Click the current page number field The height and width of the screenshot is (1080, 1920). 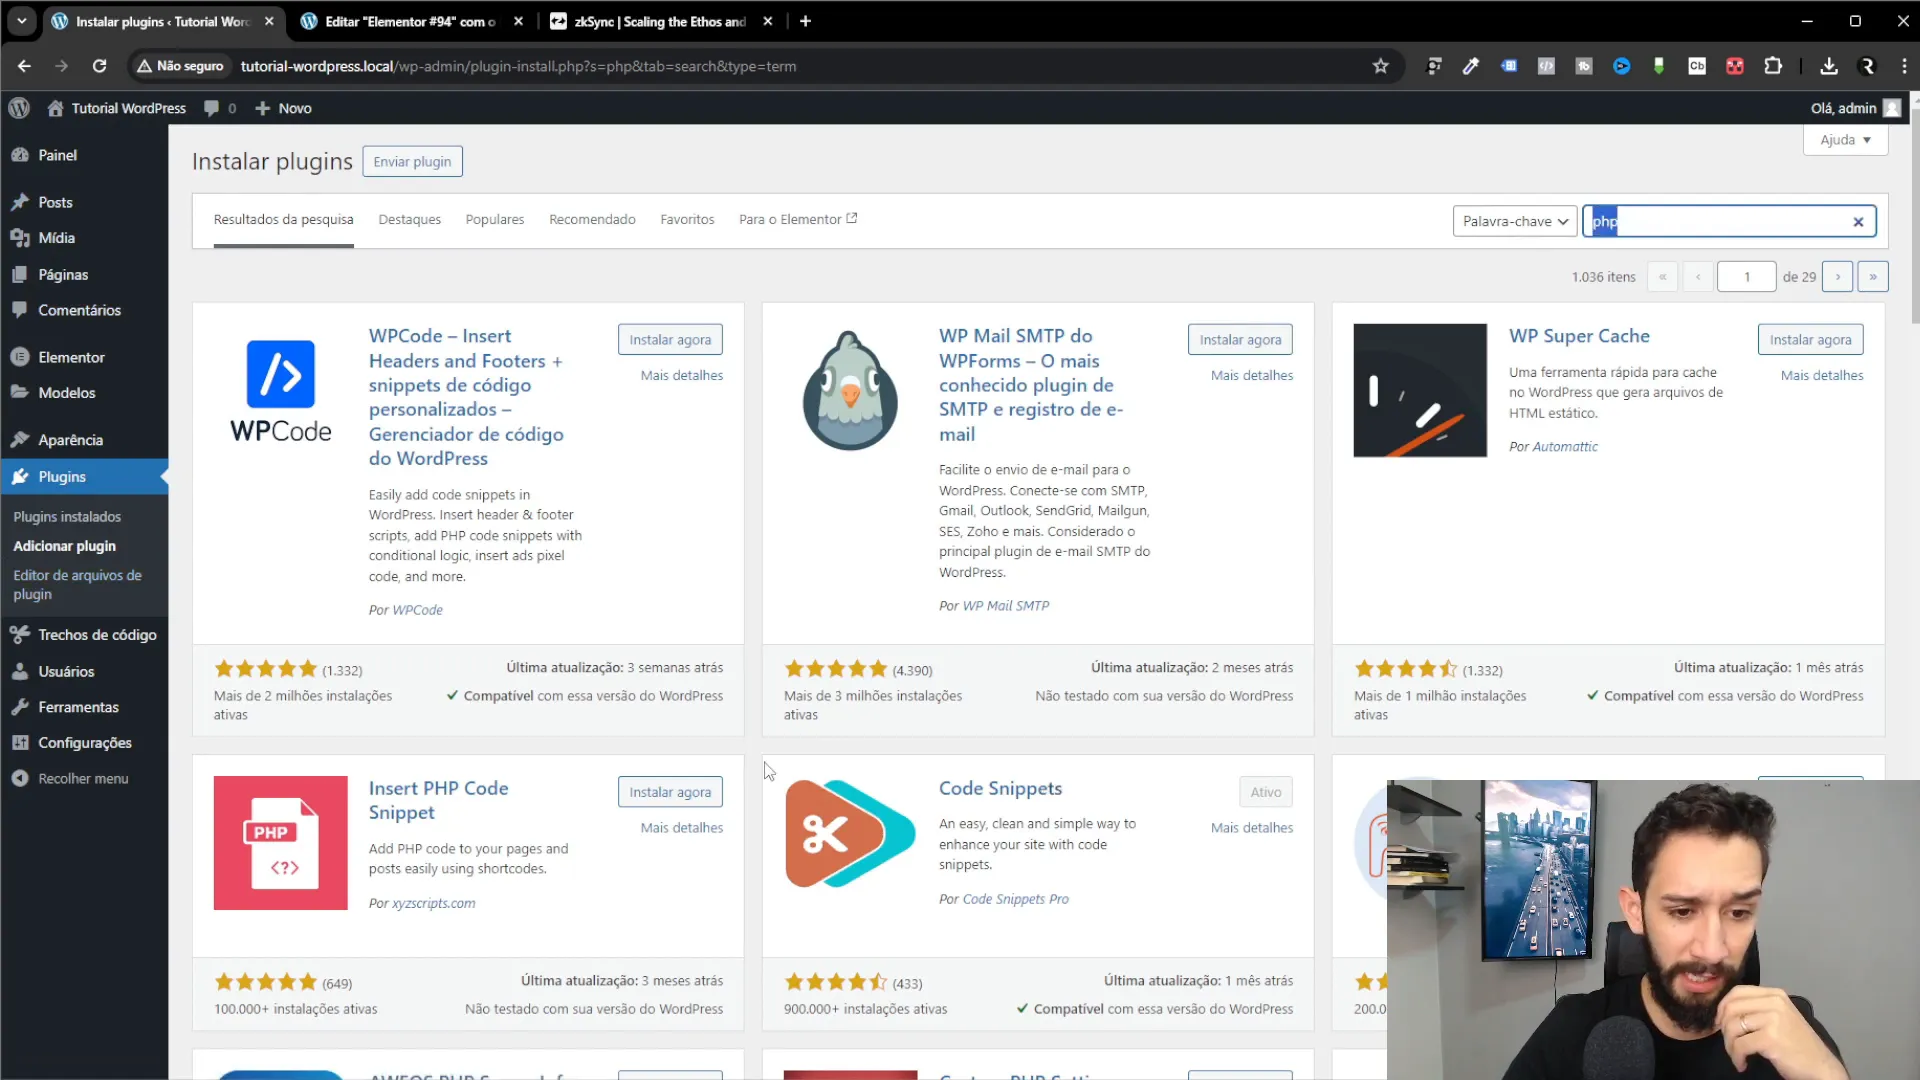[x=1746, y=277]
